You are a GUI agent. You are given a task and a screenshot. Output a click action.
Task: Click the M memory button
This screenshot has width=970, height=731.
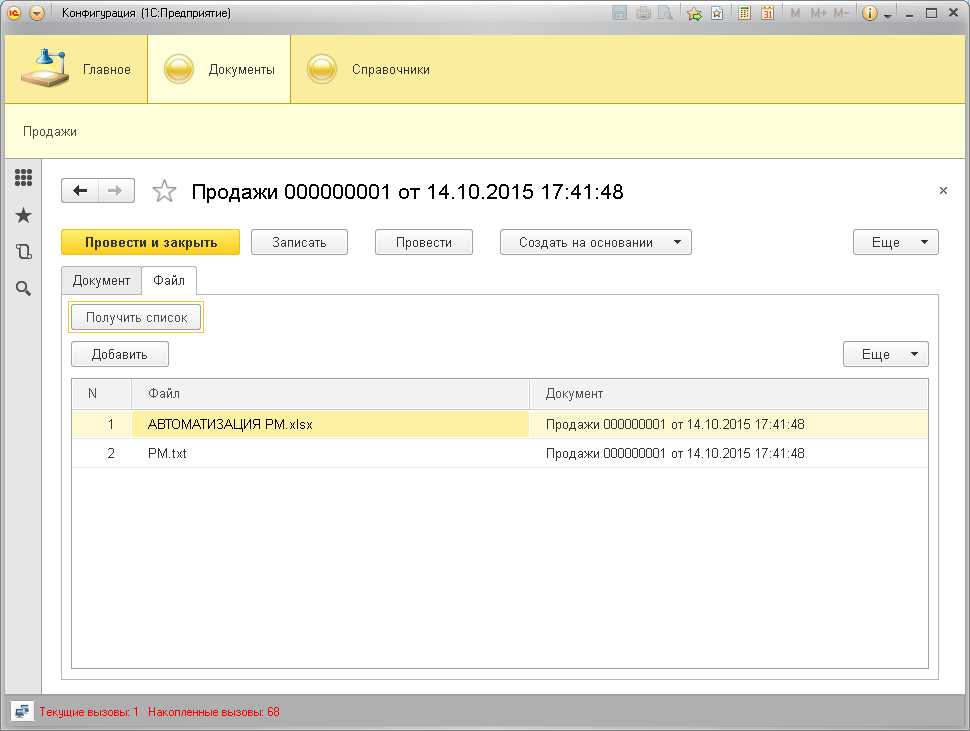(x=796, y=13)
